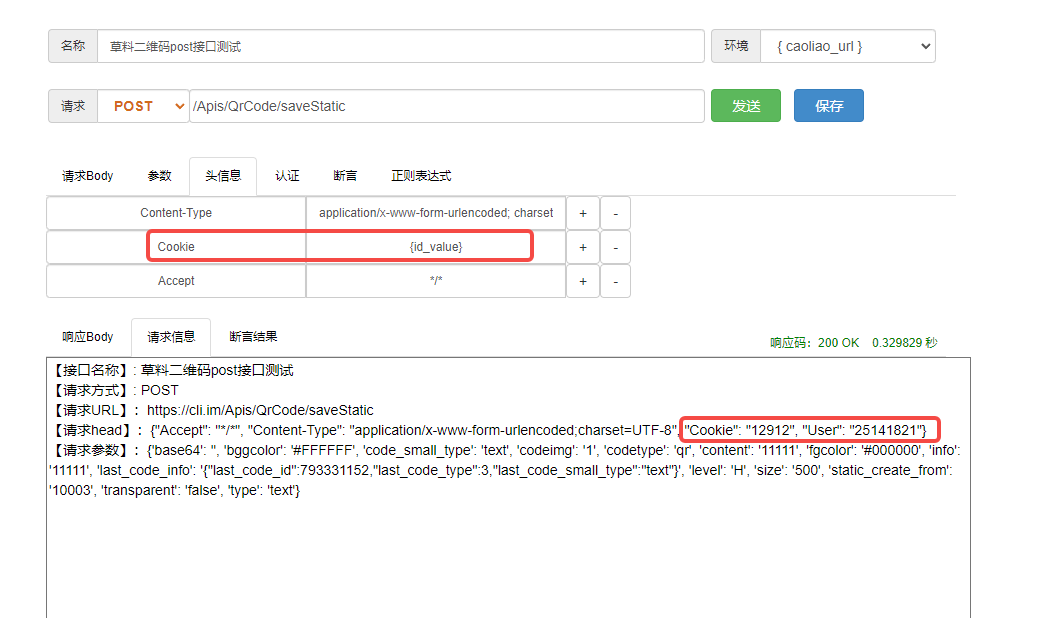Switch to the 参数 tab
The image size is (1039, 618).
click(160, 176)
